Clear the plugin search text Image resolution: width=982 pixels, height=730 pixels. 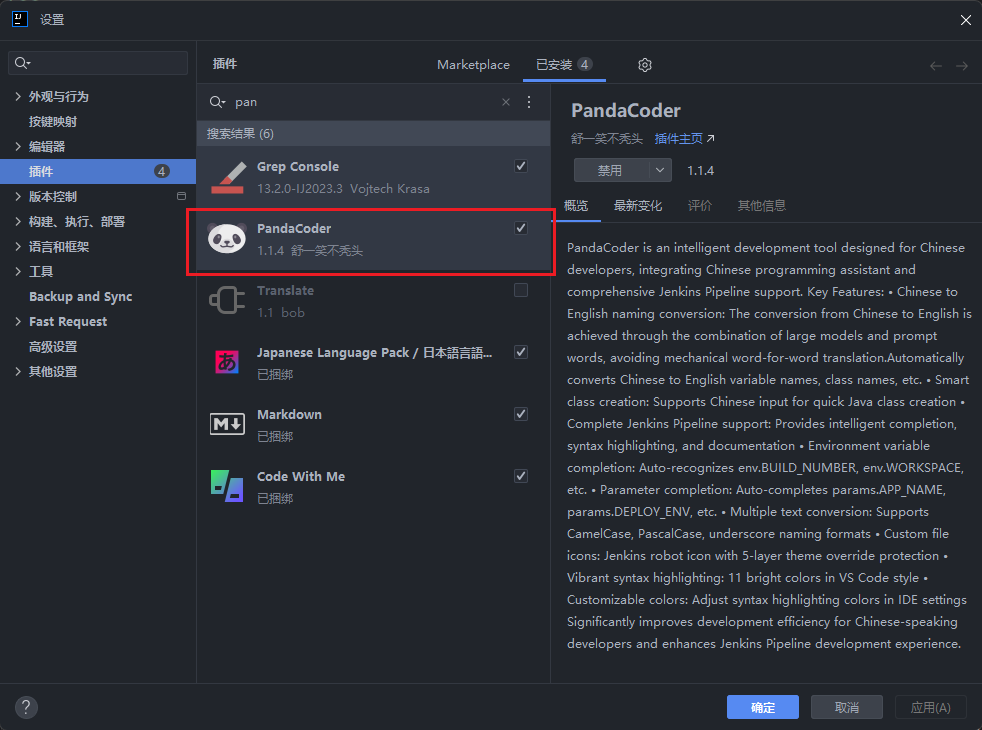click(506, 102)
